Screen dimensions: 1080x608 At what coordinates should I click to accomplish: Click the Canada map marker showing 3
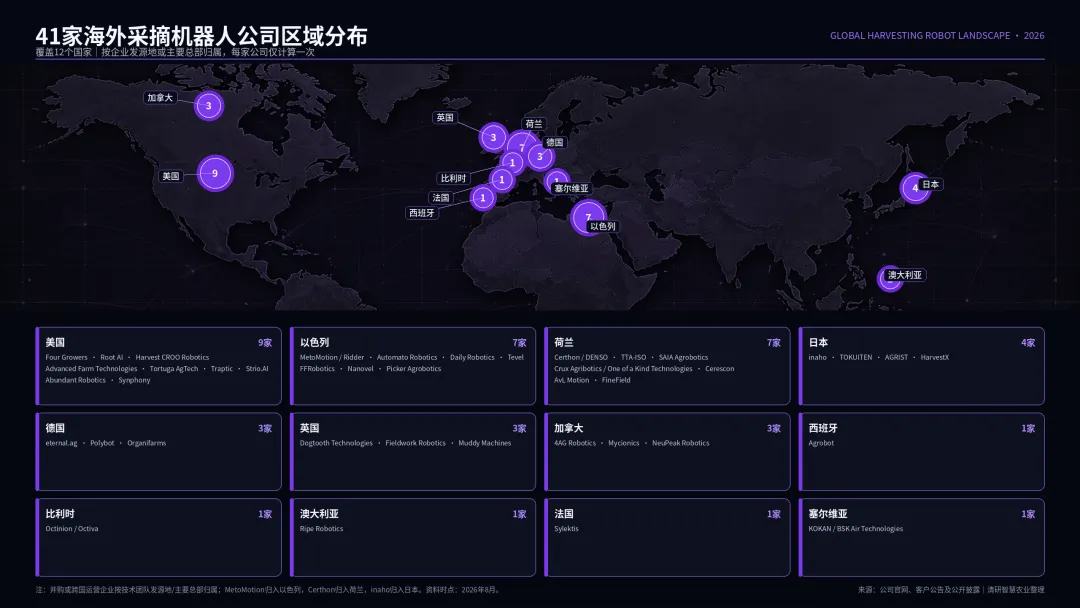[x=209, y=106]
